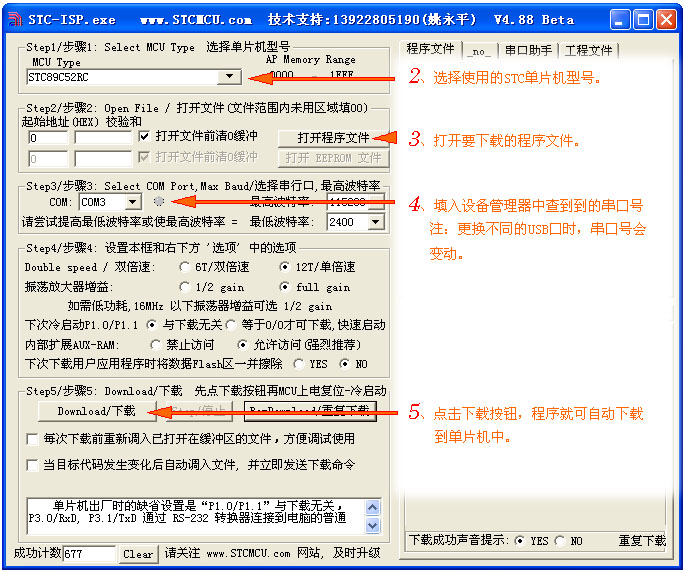Click the COM port status indicator dot
The height and width of the screenshot is (572, 686).
point(159,202)
